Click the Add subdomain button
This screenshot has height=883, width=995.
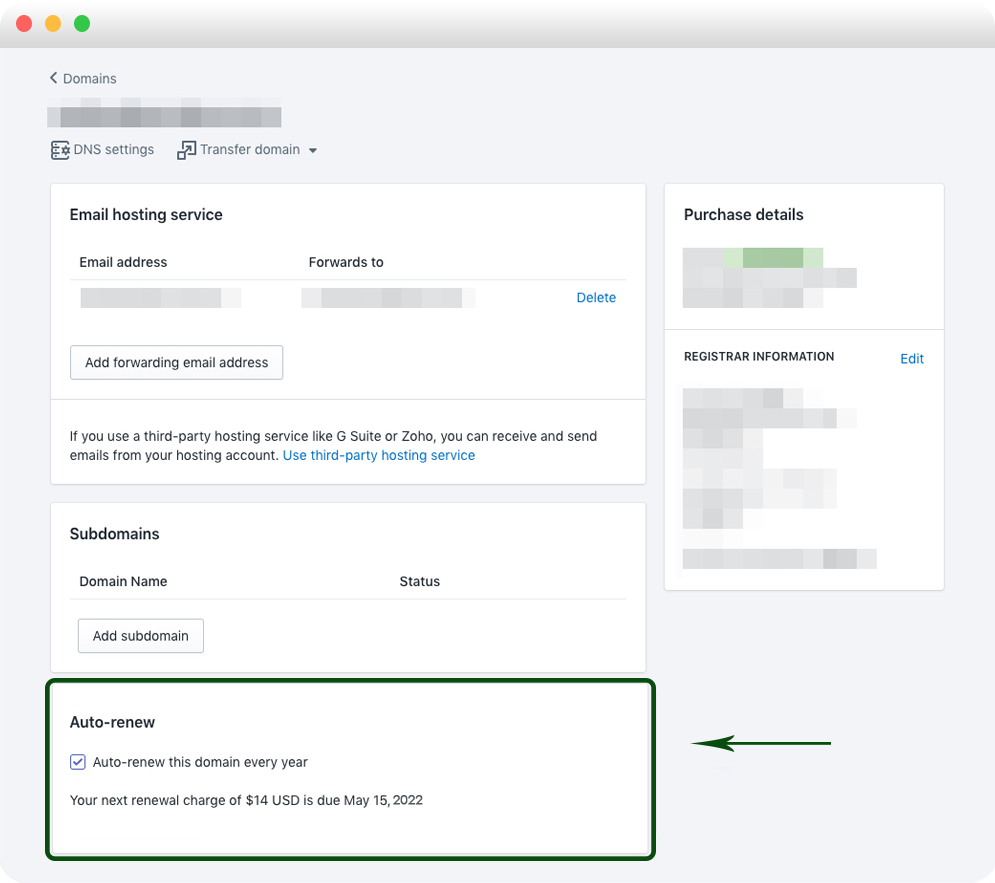(x=140, y=635)
